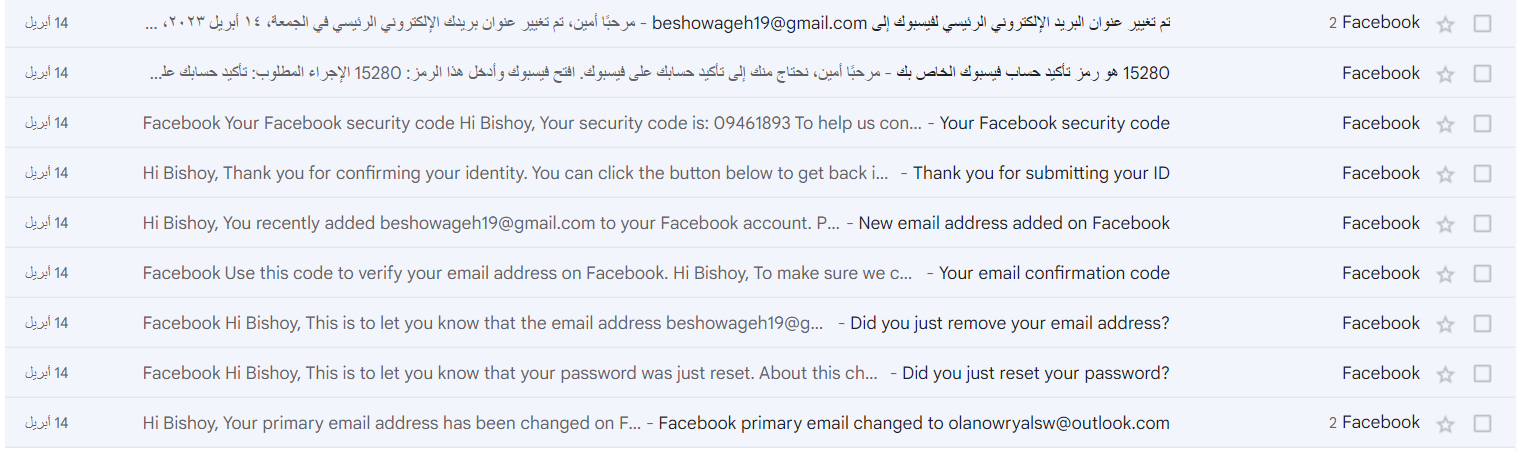Check the box for 'Did you just reset your password?'

(1482, 373)
